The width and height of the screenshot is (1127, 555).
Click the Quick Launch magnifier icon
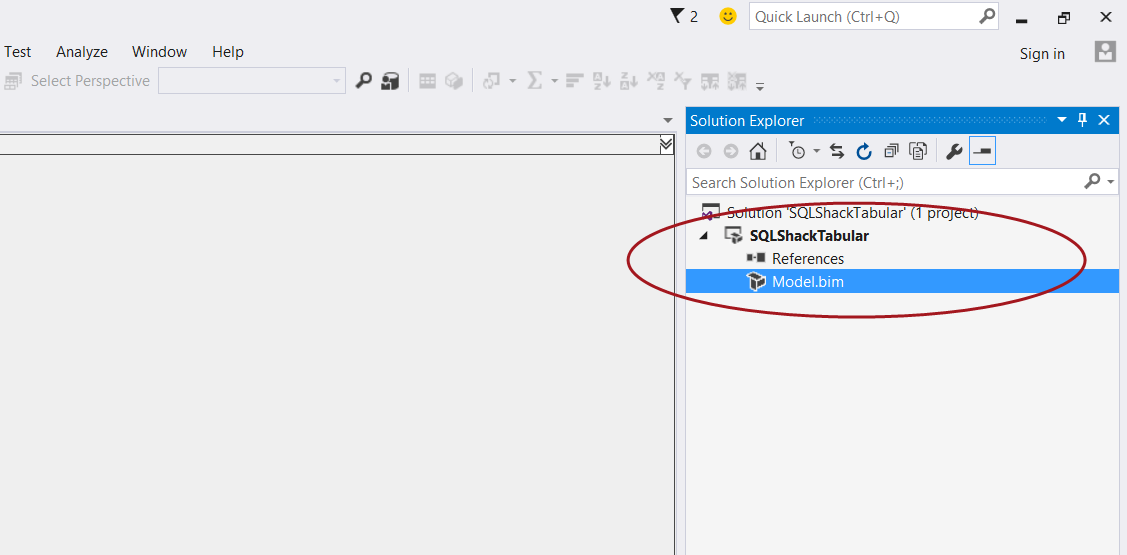click(x=988, y=15)
